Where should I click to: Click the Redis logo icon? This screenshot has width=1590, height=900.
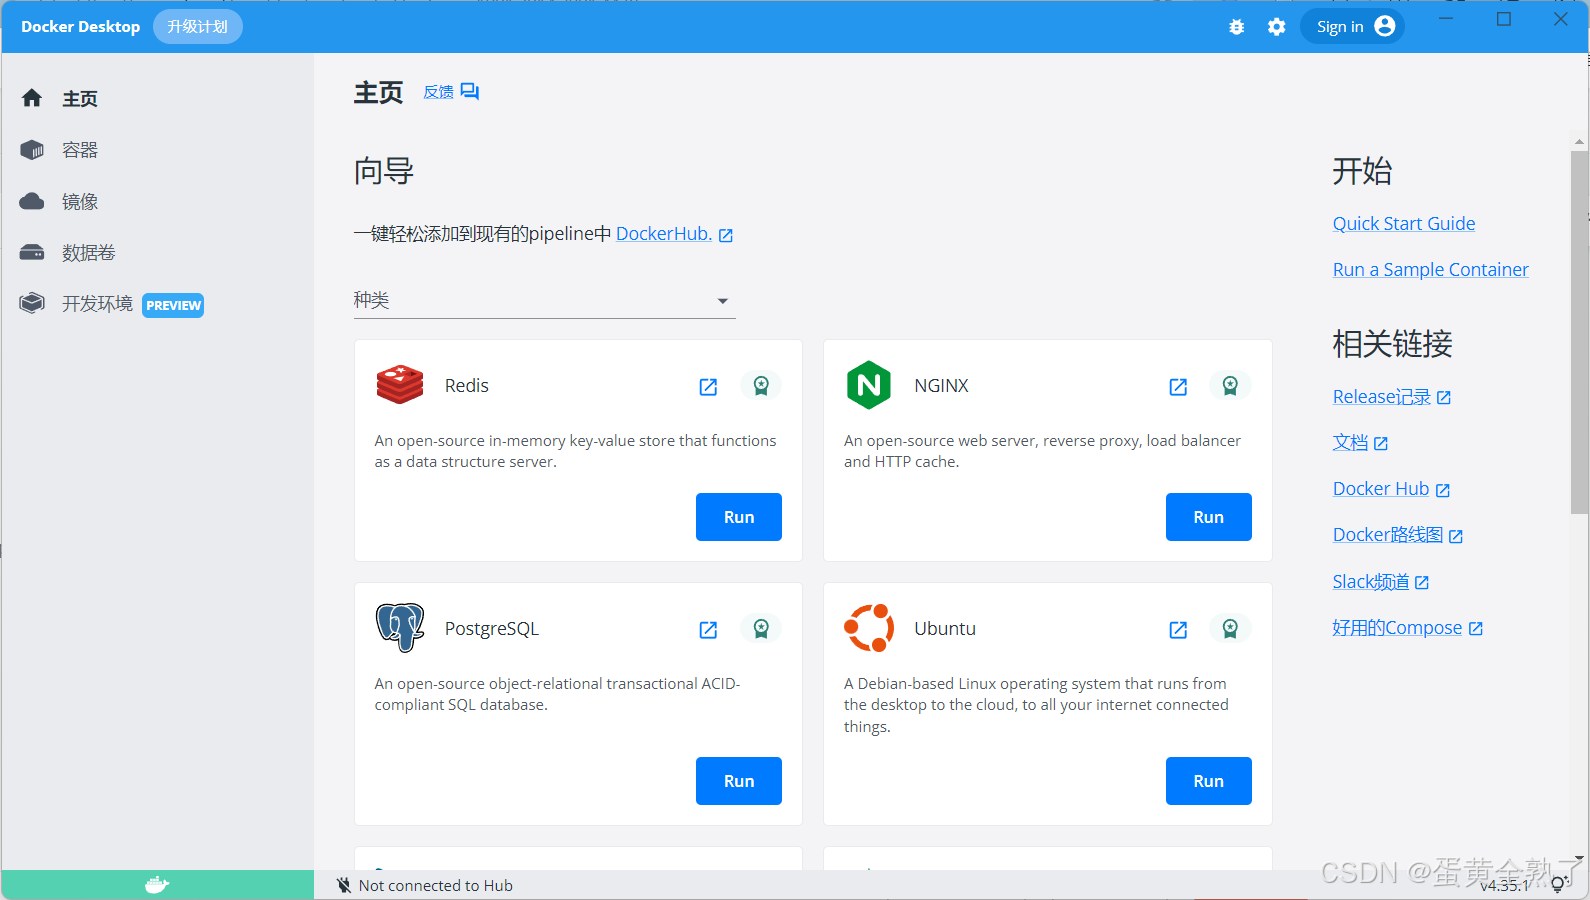[400, 385]
